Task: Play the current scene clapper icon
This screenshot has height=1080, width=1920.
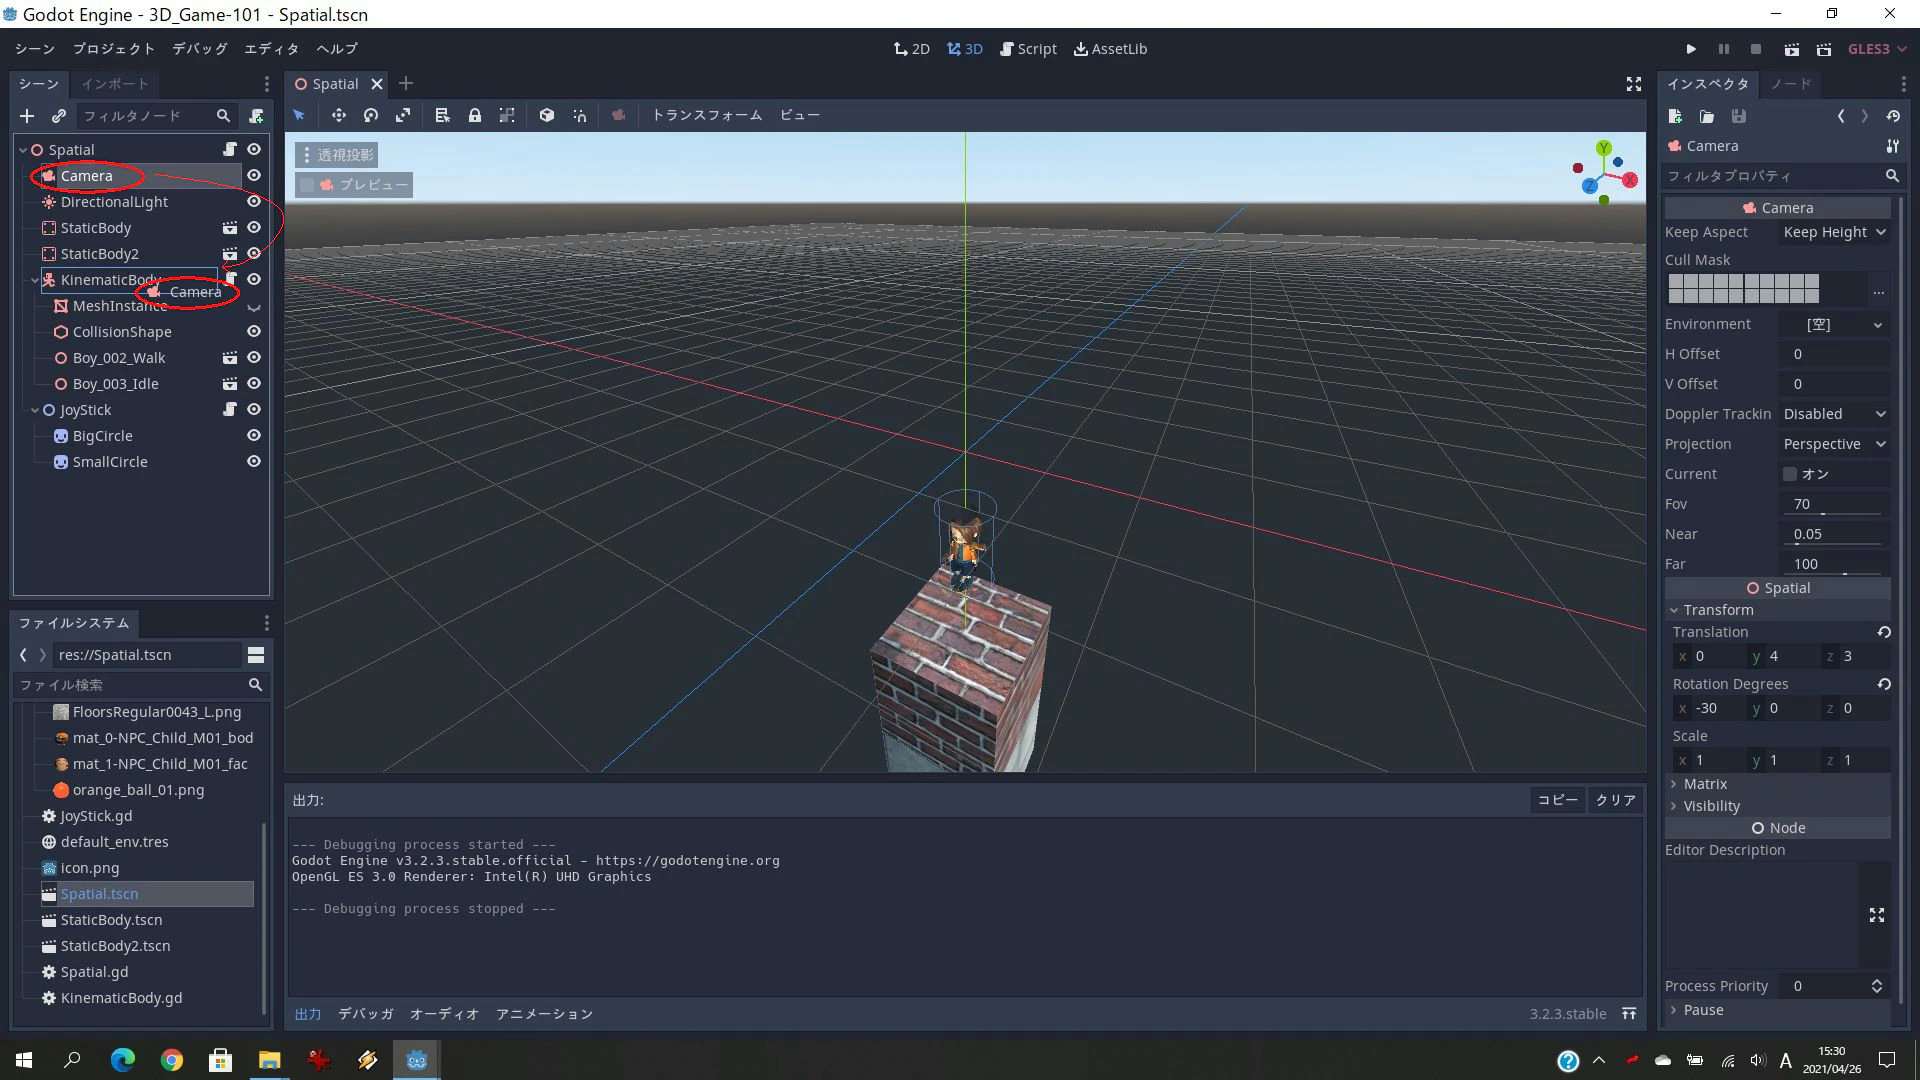Action: (1792, 49)
